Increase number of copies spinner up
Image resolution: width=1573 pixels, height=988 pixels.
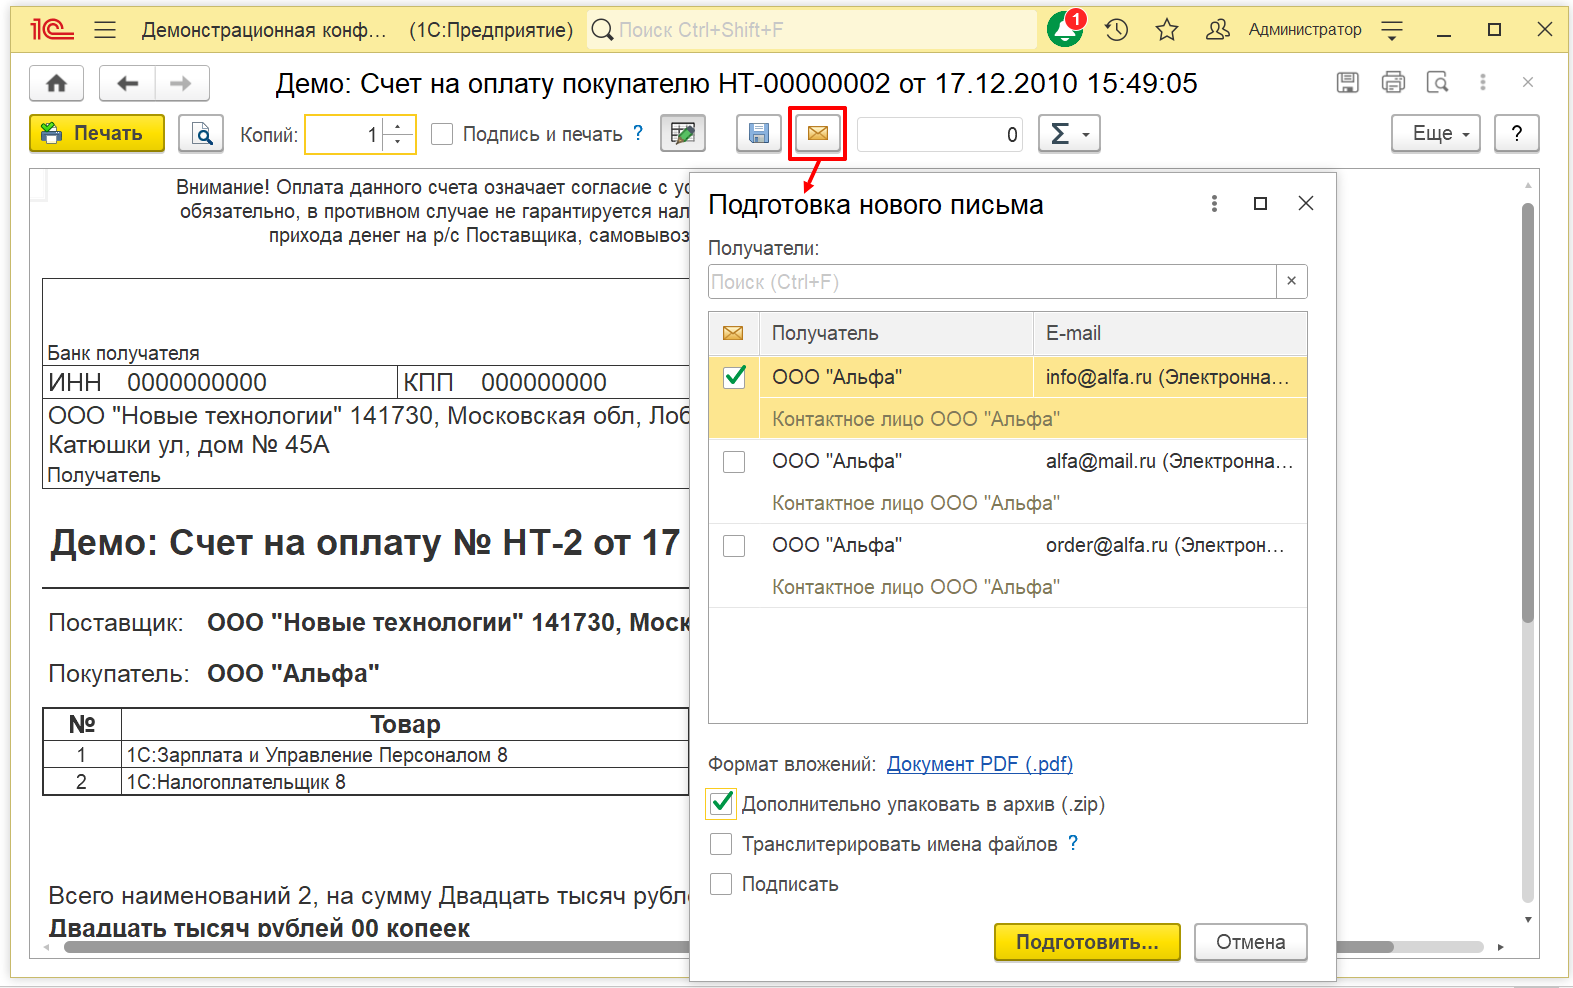pyautogui.click(x=399, y=125)
